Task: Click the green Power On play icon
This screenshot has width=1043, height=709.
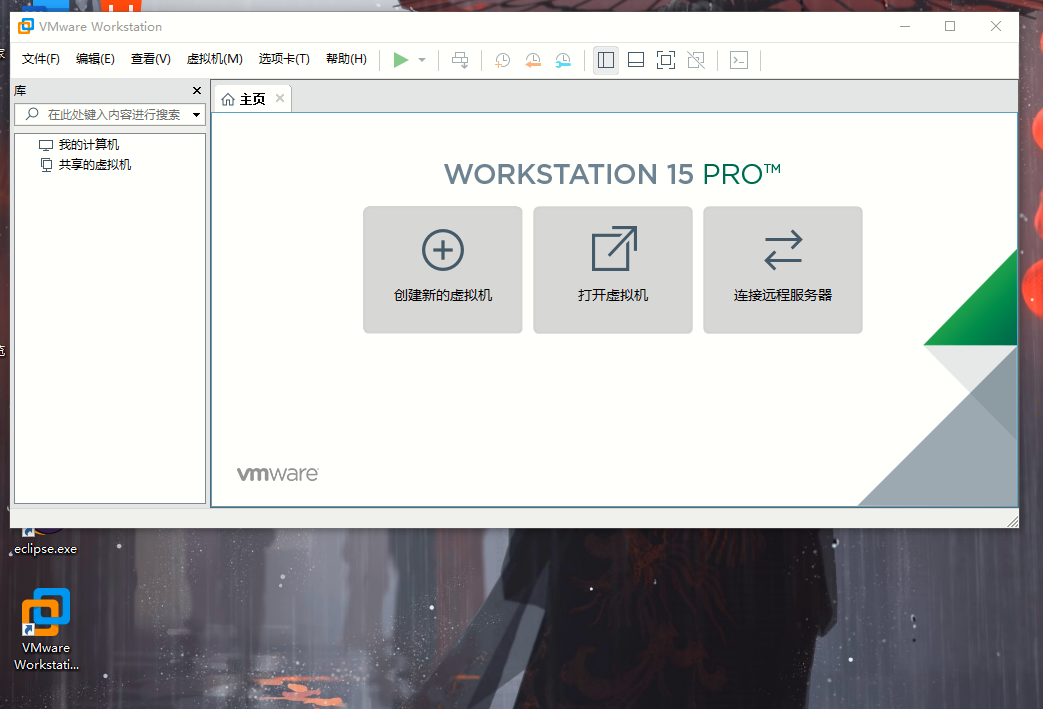Action: pyautogui.click(x=400, y=60)
